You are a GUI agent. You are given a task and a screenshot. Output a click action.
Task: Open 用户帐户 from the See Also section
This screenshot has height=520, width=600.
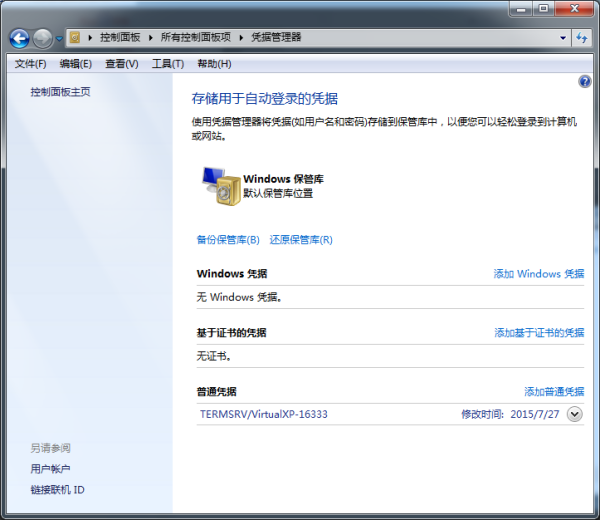click(51, 469)
